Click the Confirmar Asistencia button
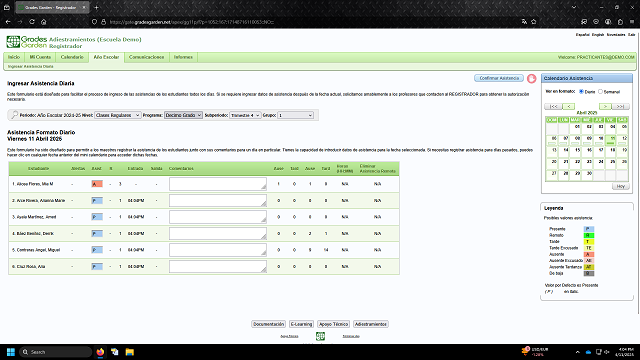Image resolution: width=640 pixels, height=360 pixels. [499, 78]
